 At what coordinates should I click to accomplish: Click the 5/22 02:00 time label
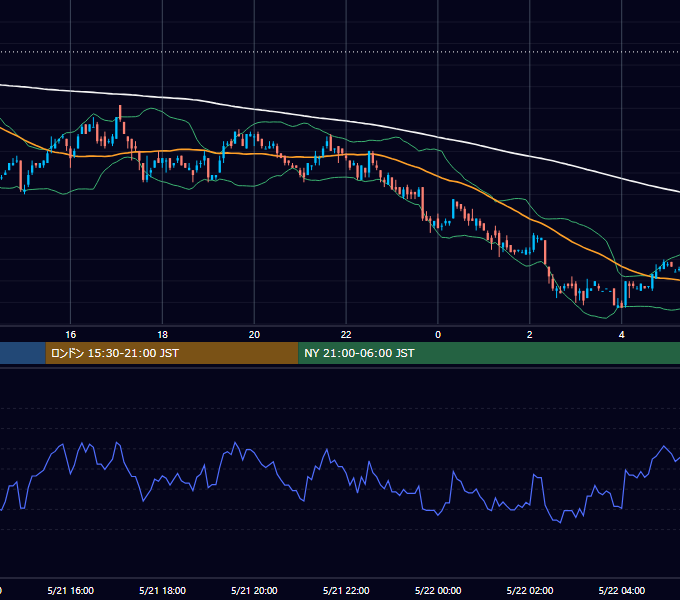coord(530,590)
